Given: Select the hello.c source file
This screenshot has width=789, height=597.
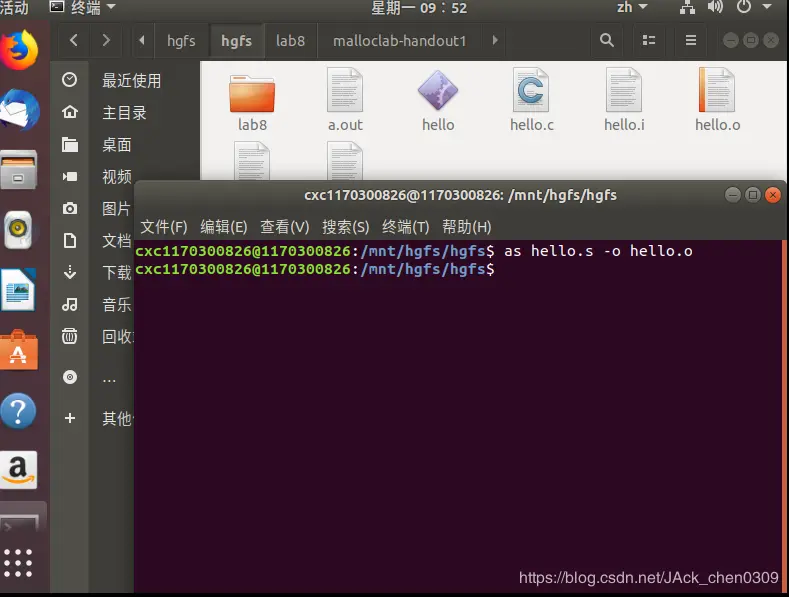Looking at the screenshot, I should coord(531,100).
